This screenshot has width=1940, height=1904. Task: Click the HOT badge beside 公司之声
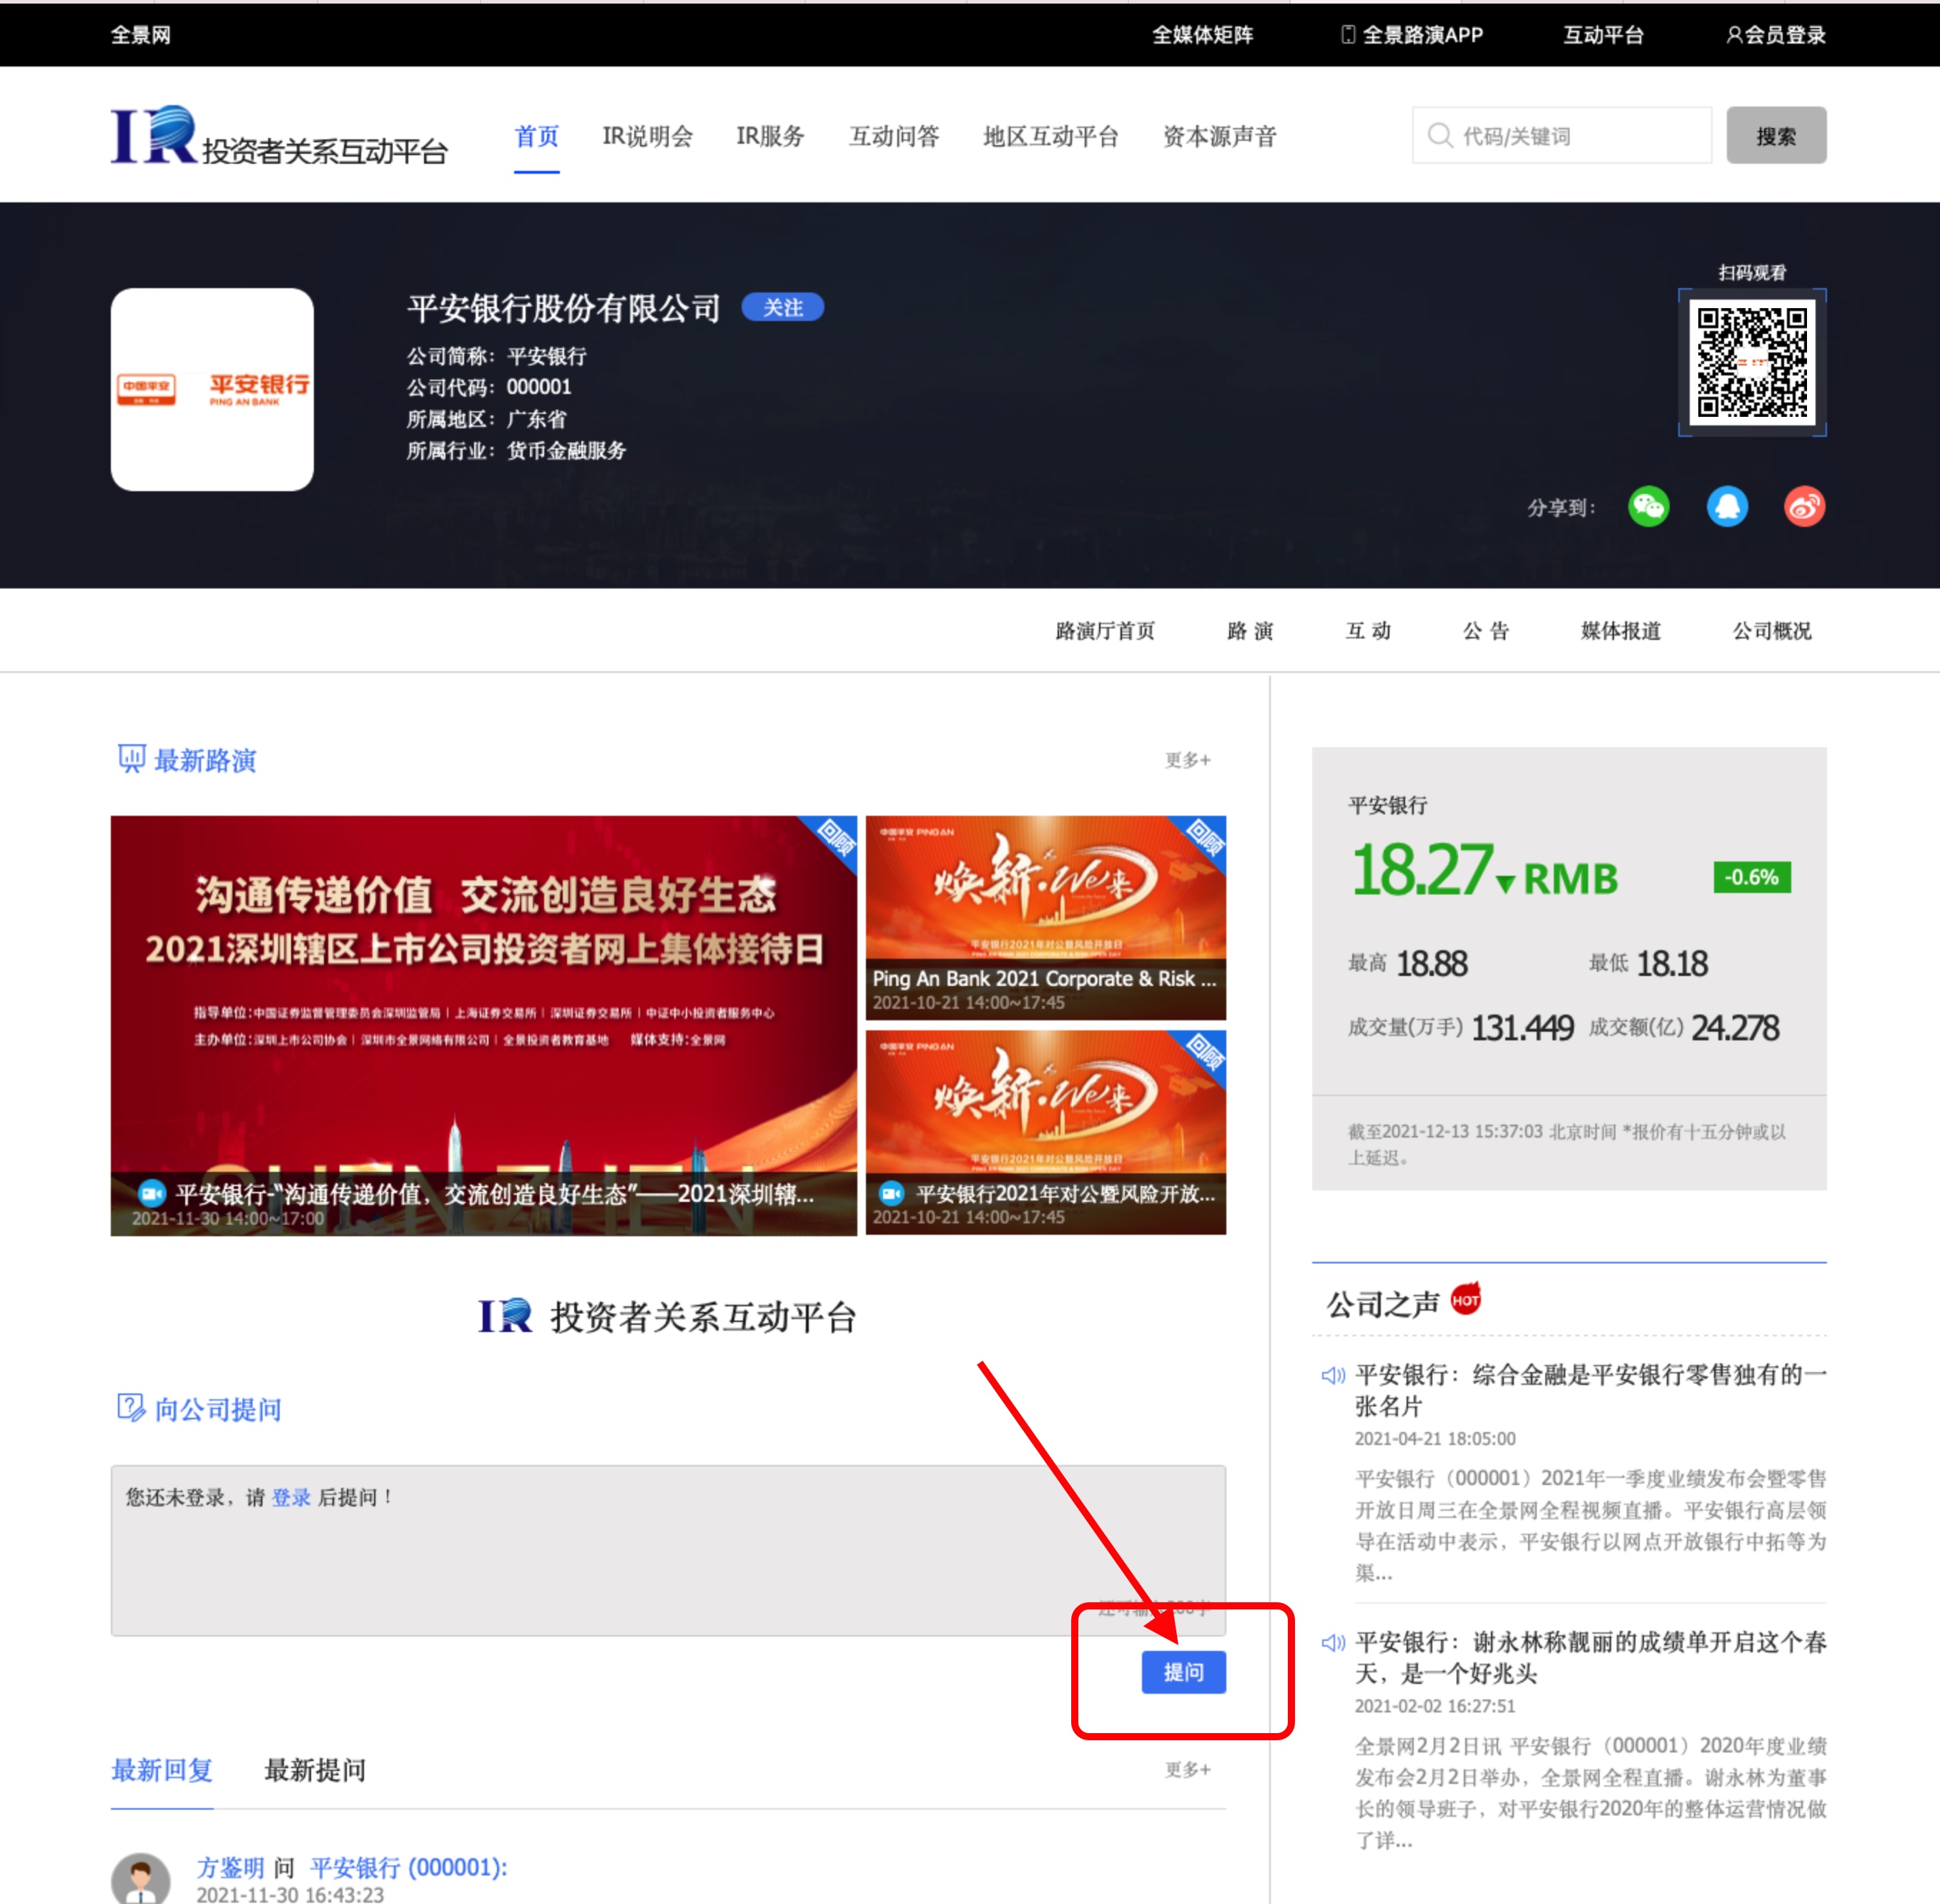[1466, 1299]
